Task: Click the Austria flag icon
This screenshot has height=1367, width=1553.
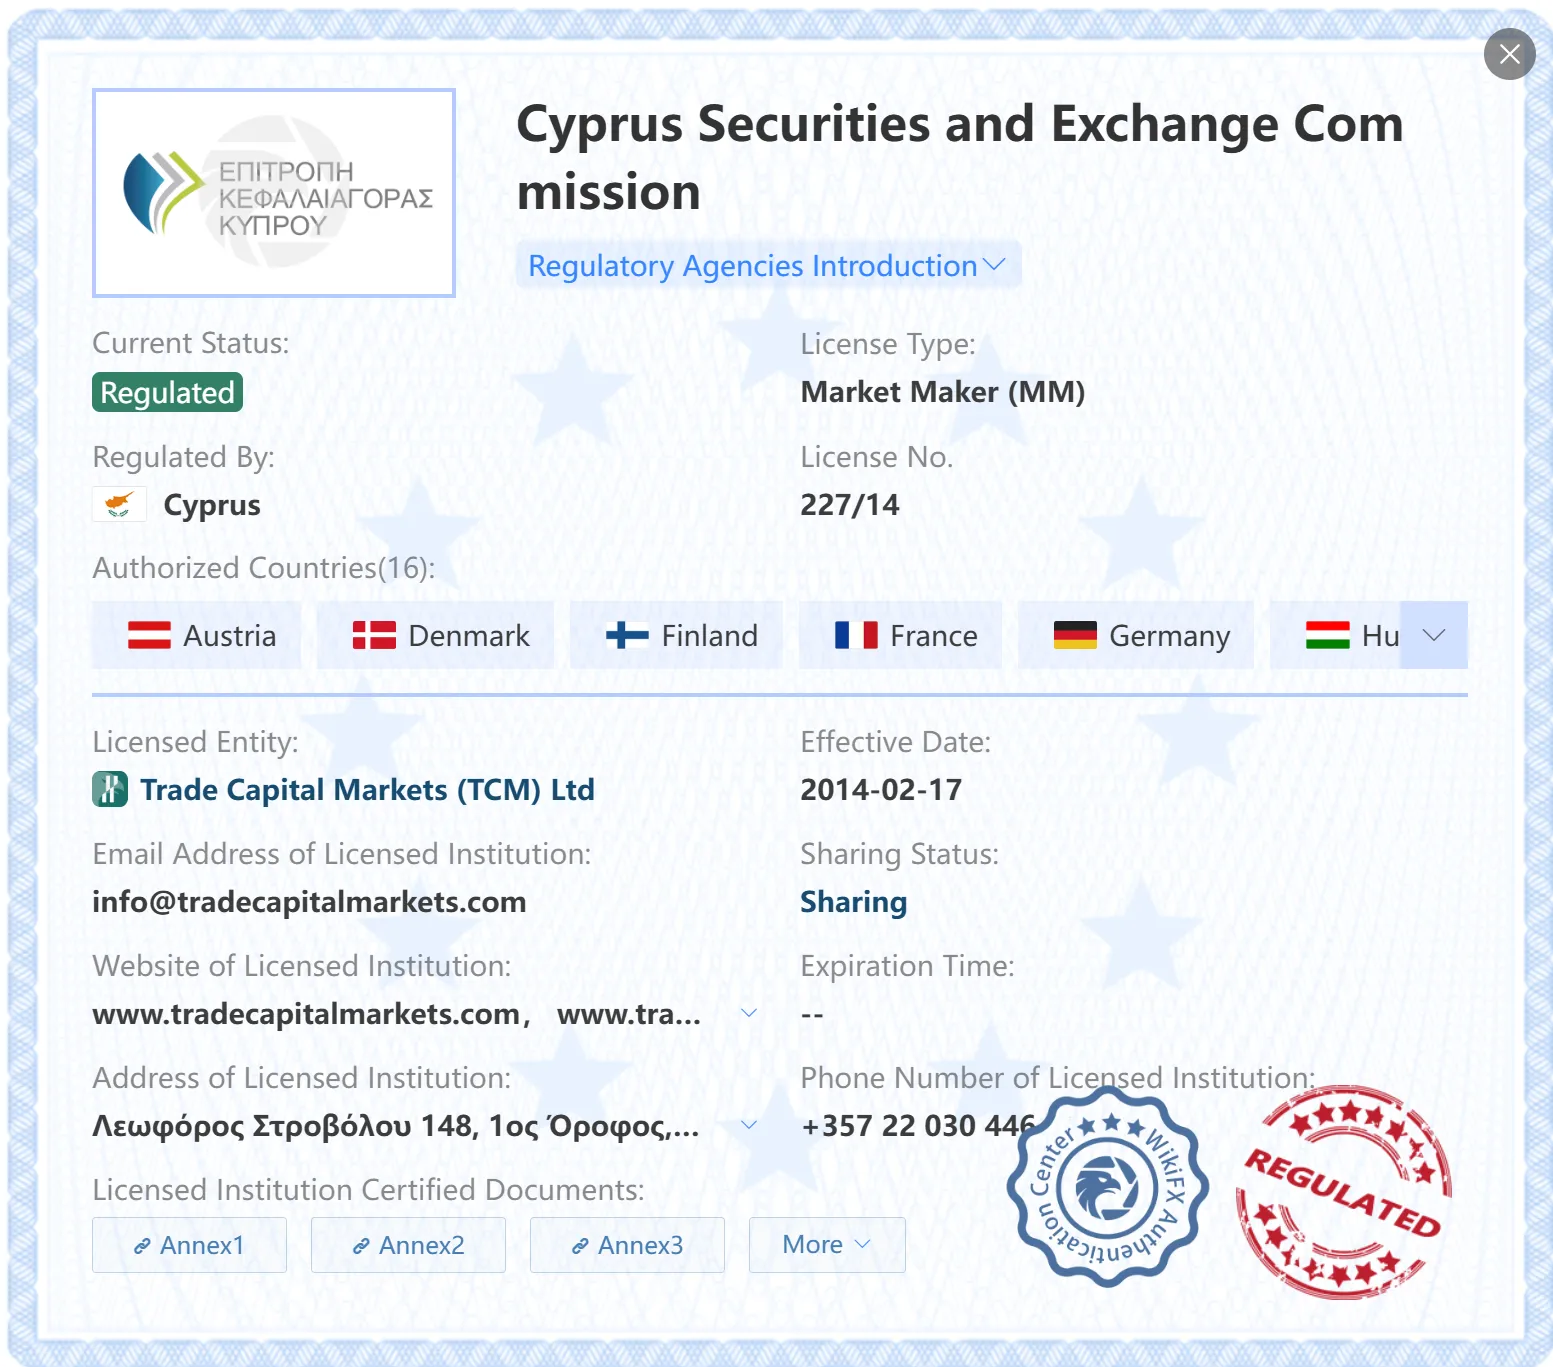Action: 149,635
